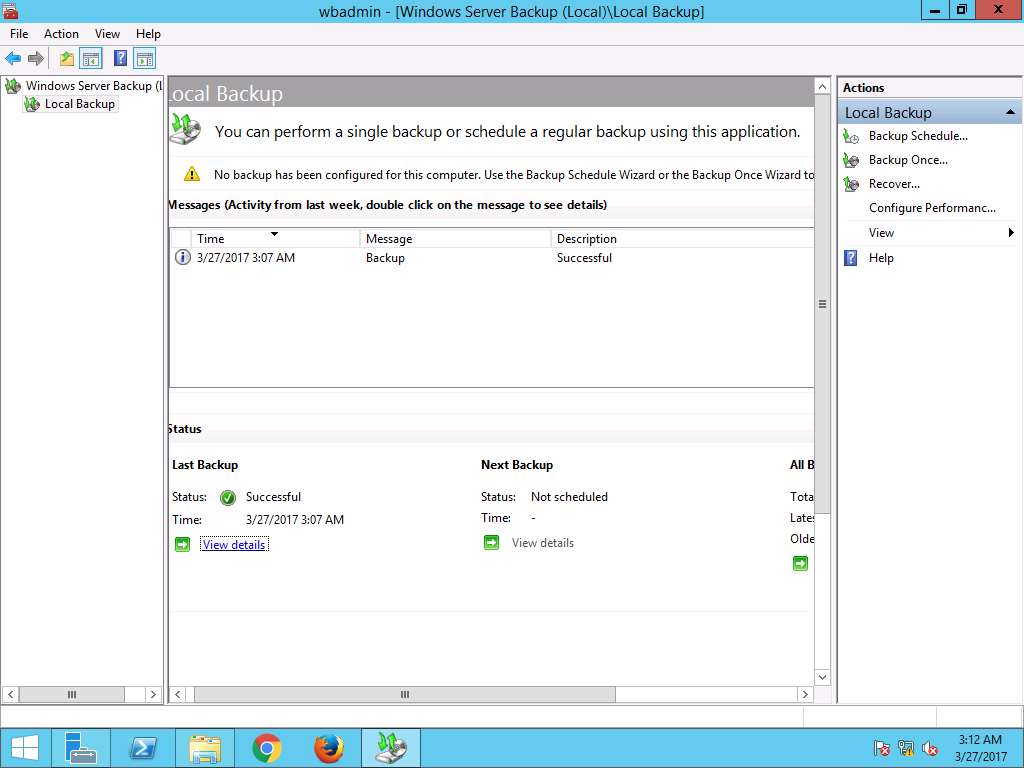Click center pane vertical scrollbar thumb
Image resolution: width=1024 pixels, height=768 pixels.
(822, 304)
